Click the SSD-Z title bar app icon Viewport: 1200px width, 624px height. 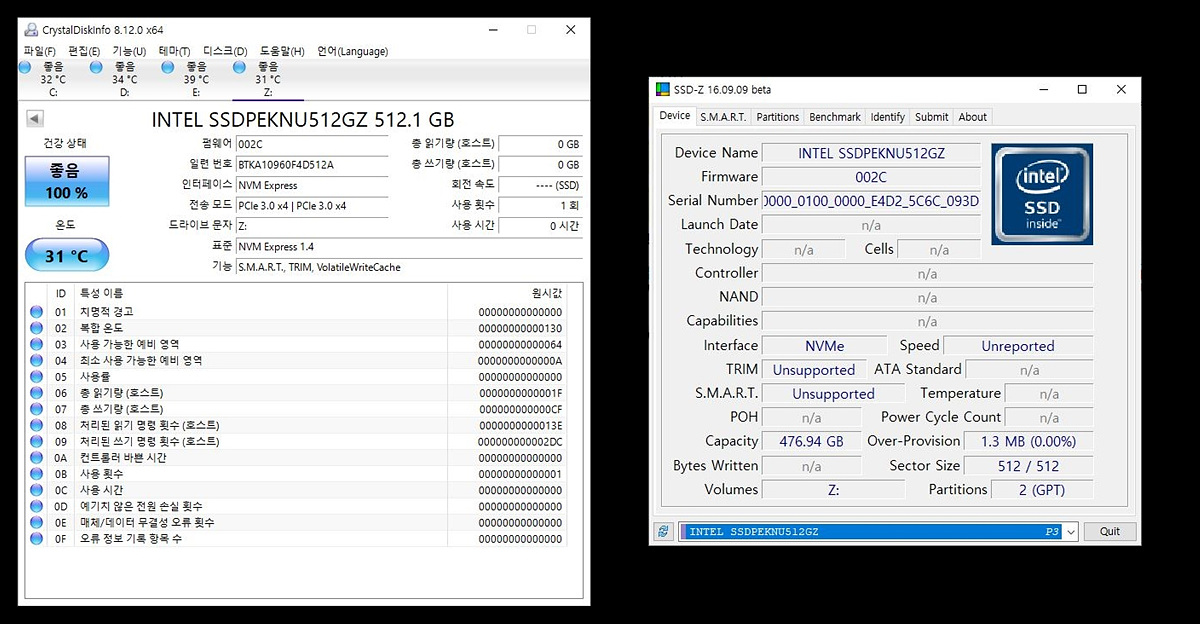[663, 89]
